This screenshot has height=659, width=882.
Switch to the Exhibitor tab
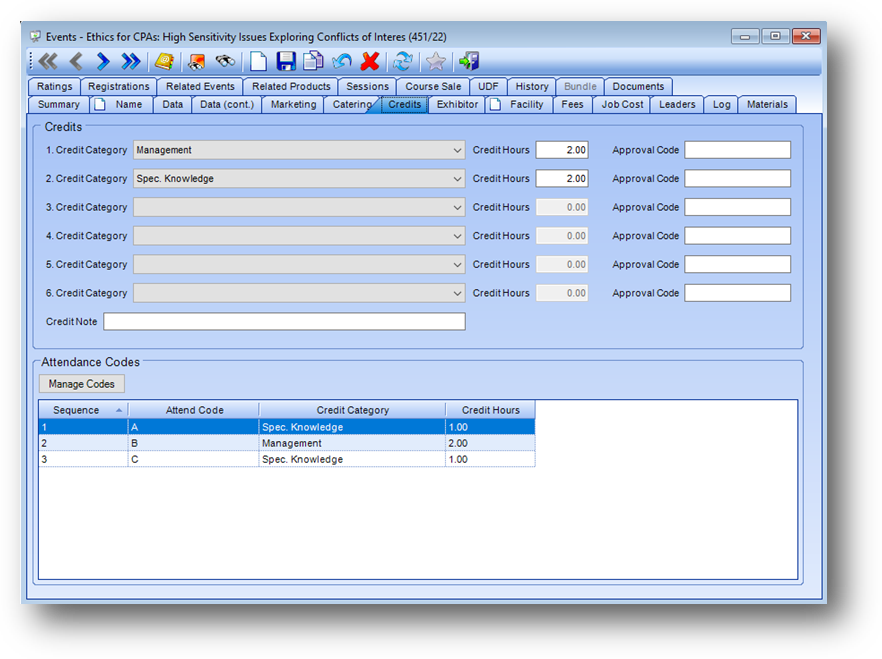click(457, 105)
